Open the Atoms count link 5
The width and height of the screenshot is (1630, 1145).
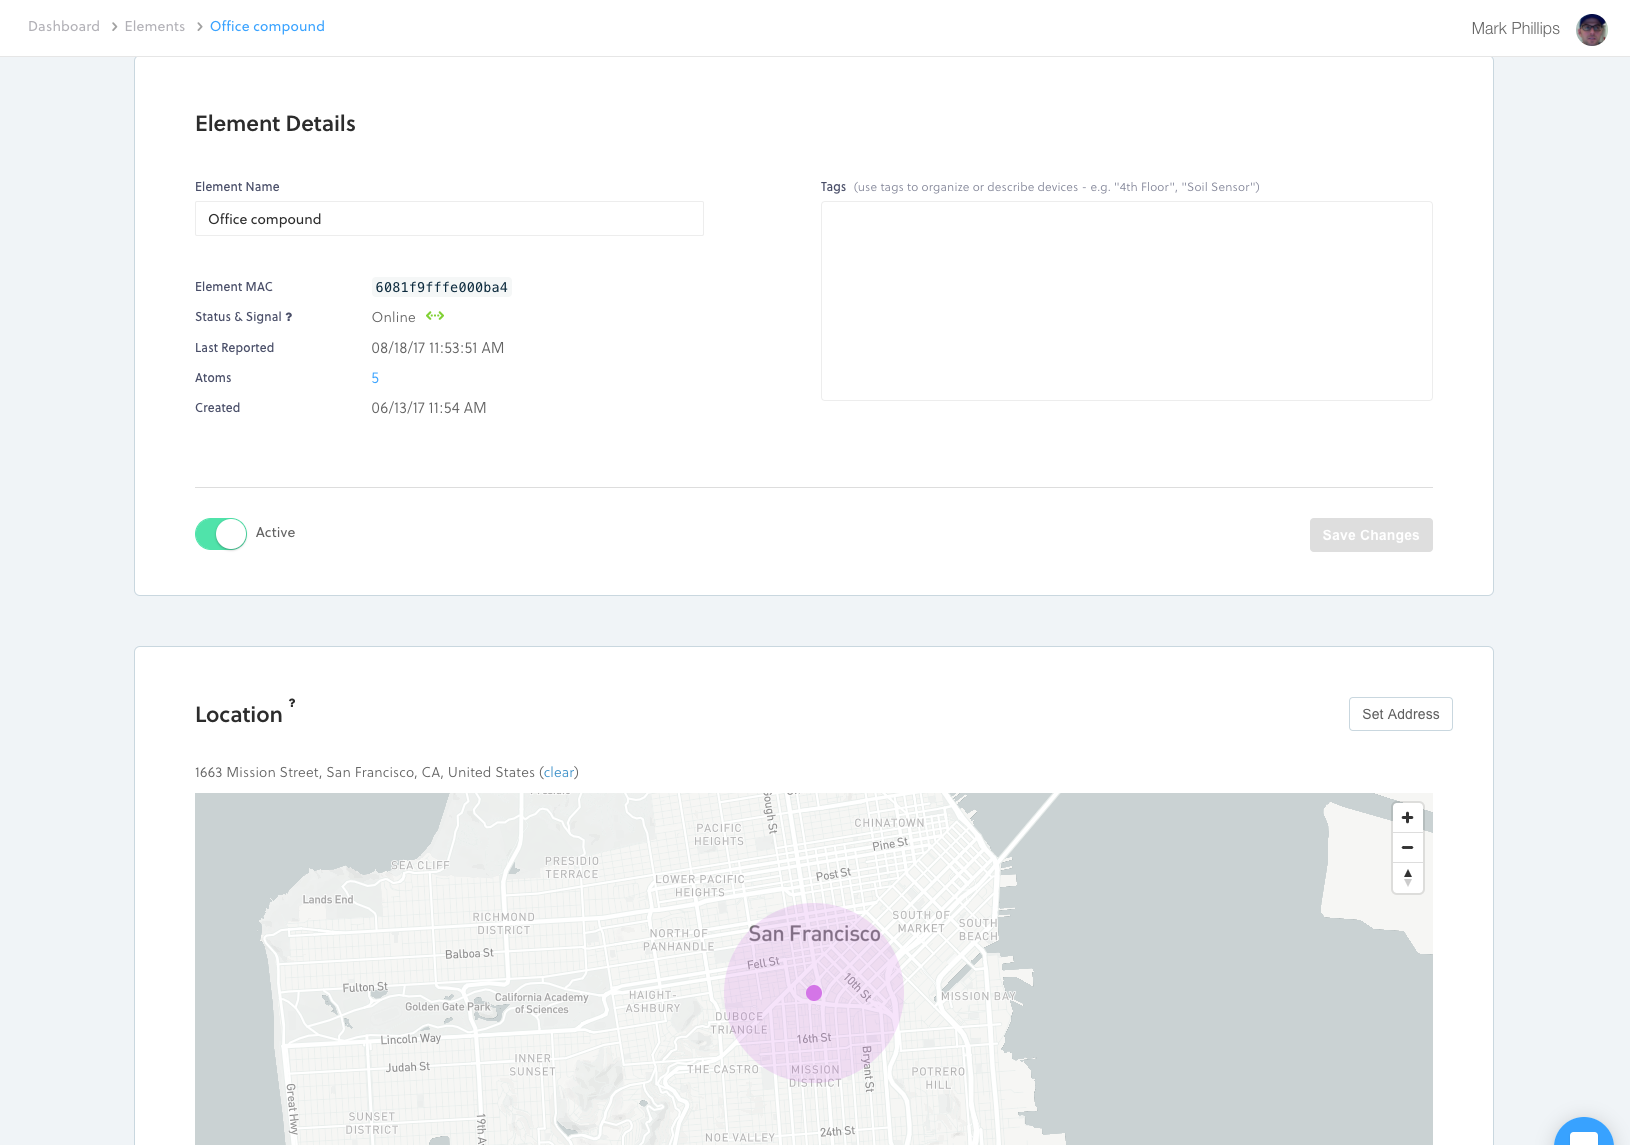[x=375, y=378]
